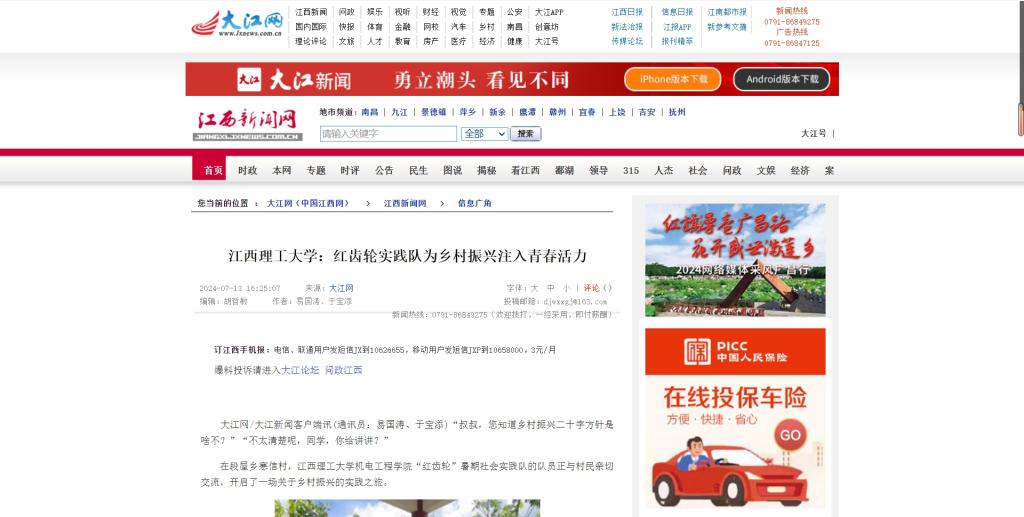This screenshot has height=517, width=1024.
Task: Set the font size to 小
Action: [x=566, y=288]
